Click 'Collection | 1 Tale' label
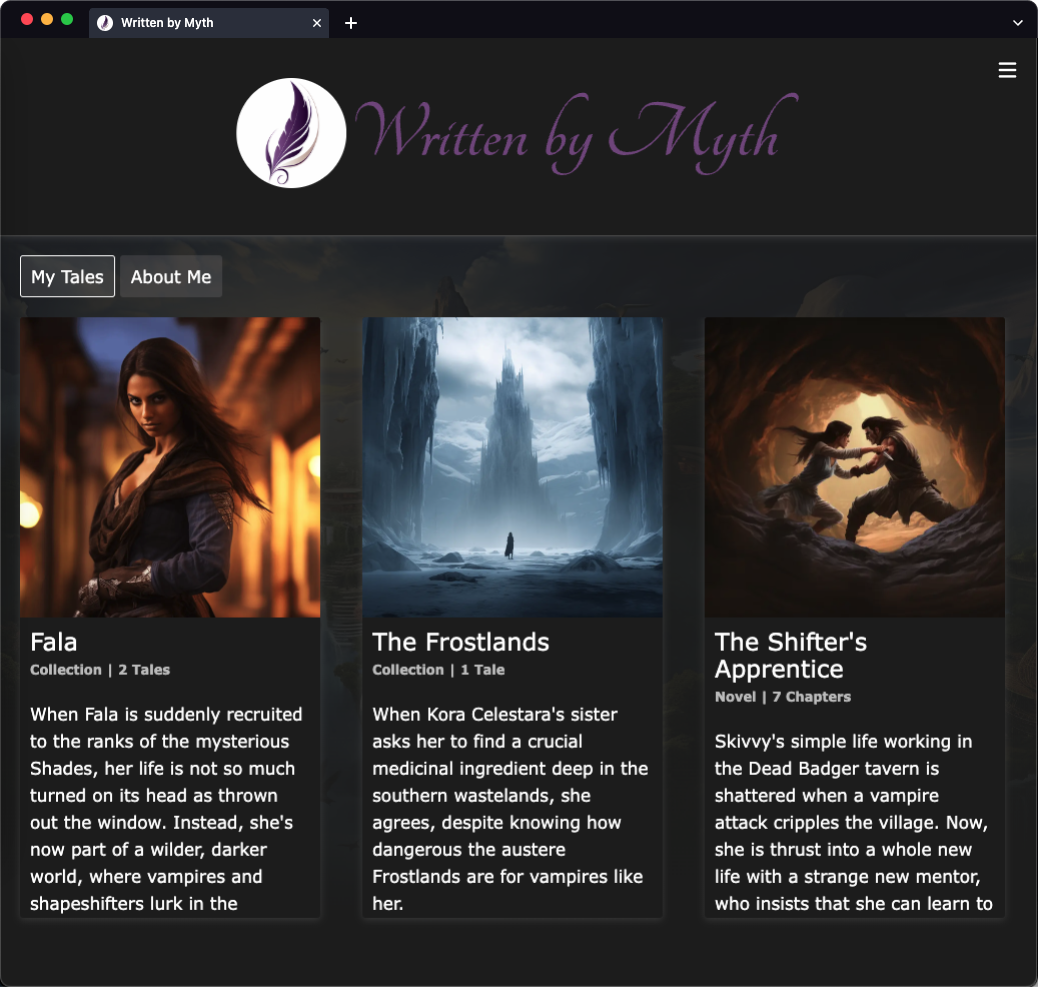This screenshot has width=1038, height=987. pyautogui.click(x=438, y=670)
